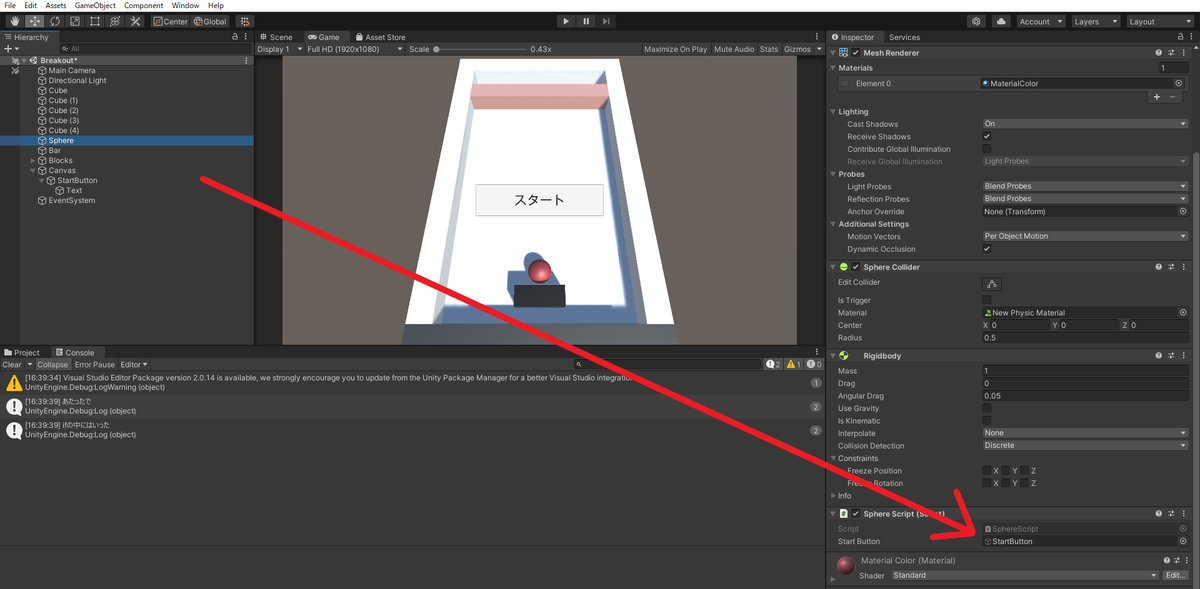Image resolution: width=1200 pixels, height=589 pixels.
Task: Open Mesh Renderer help icon
Action: 1159,53
